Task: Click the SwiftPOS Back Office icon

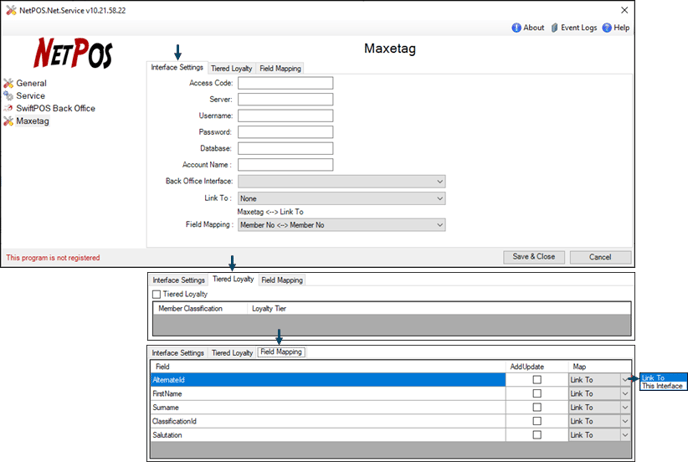Action: (x=8, y=108)
